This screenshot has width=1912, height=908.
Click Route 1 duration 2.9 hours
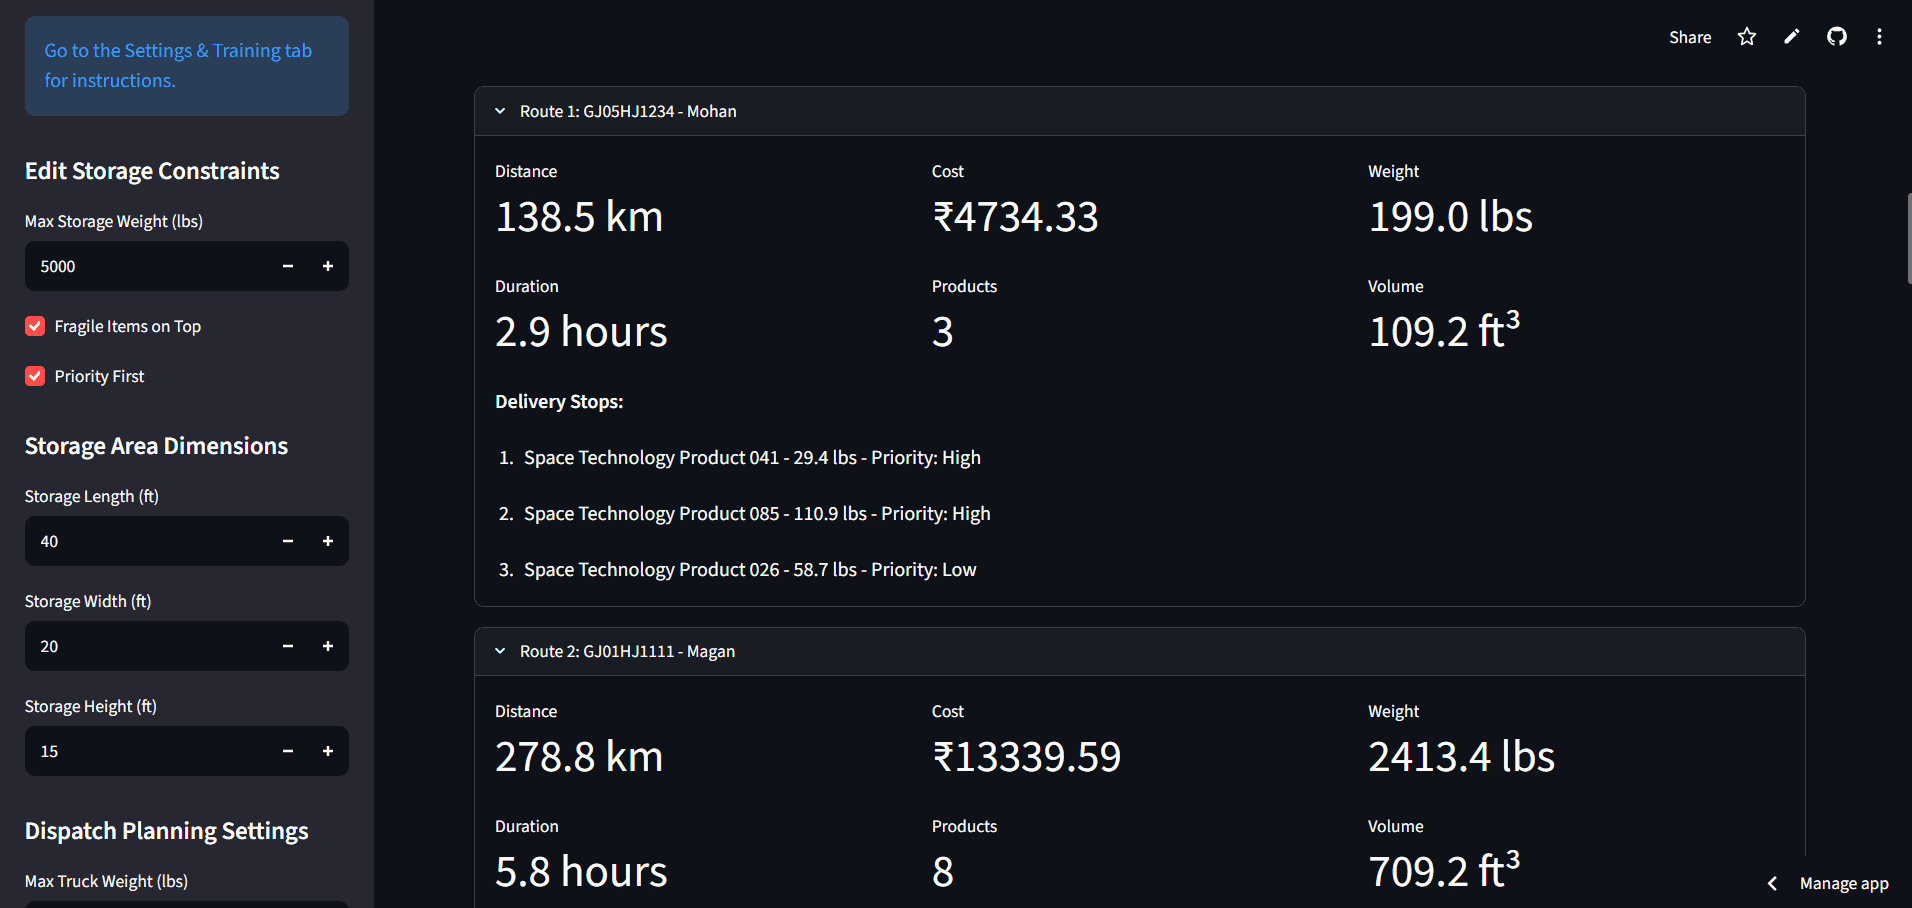[581, 332]
